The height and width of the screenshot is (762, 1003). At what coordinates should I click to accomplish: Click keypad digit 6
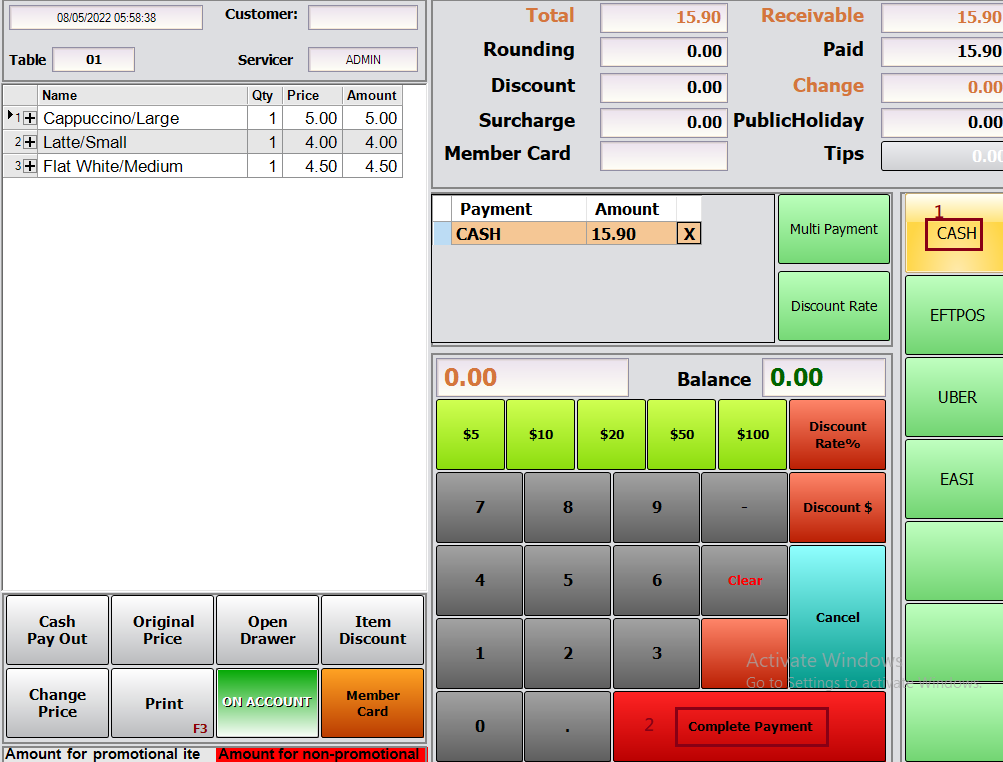pyautogui.click(x=656, y=580)
